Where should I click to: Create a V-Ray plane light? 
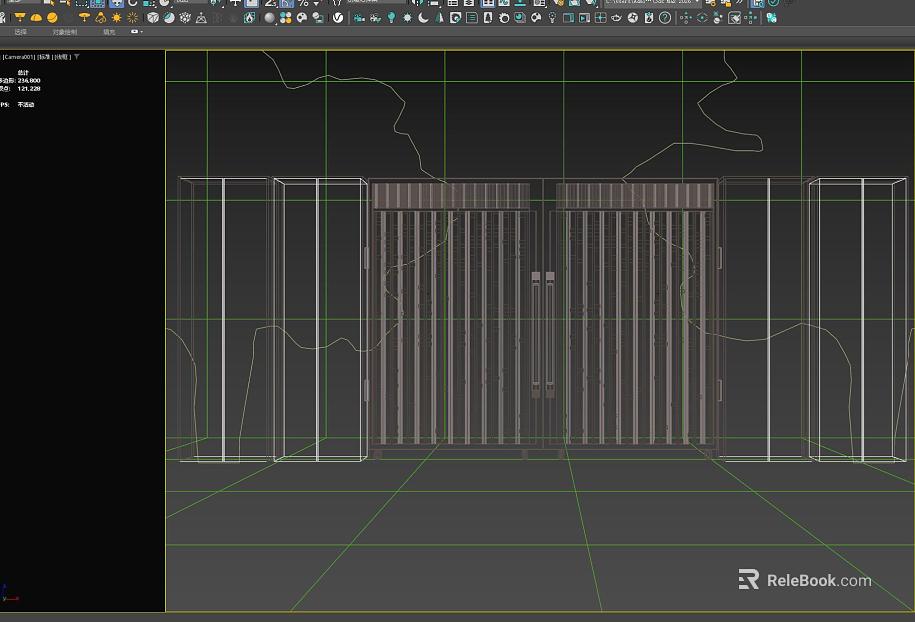point(20,18)
